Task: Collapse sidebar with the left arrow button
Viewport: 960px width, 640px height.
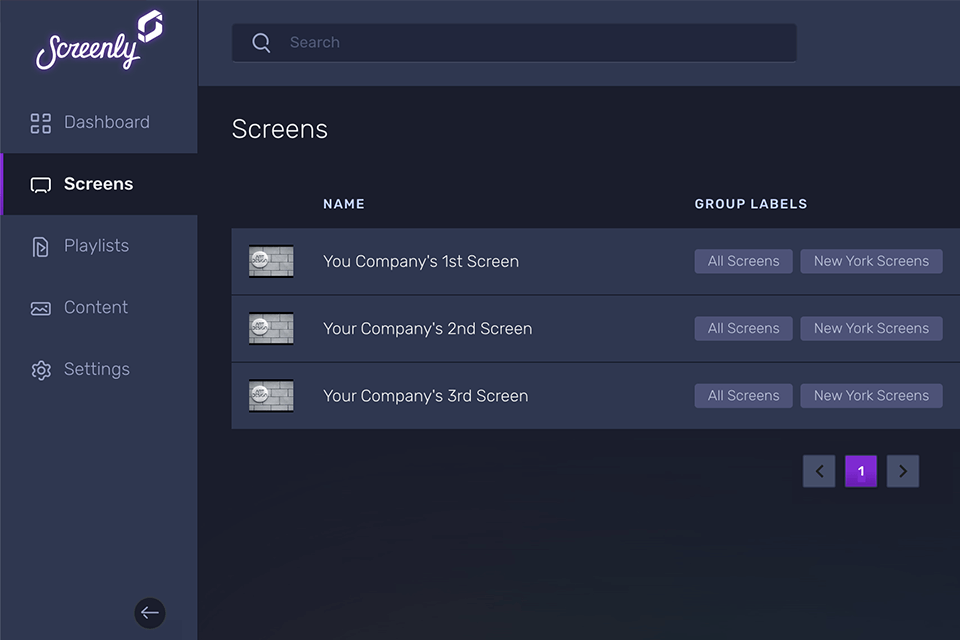Action: tap(150, 612)
